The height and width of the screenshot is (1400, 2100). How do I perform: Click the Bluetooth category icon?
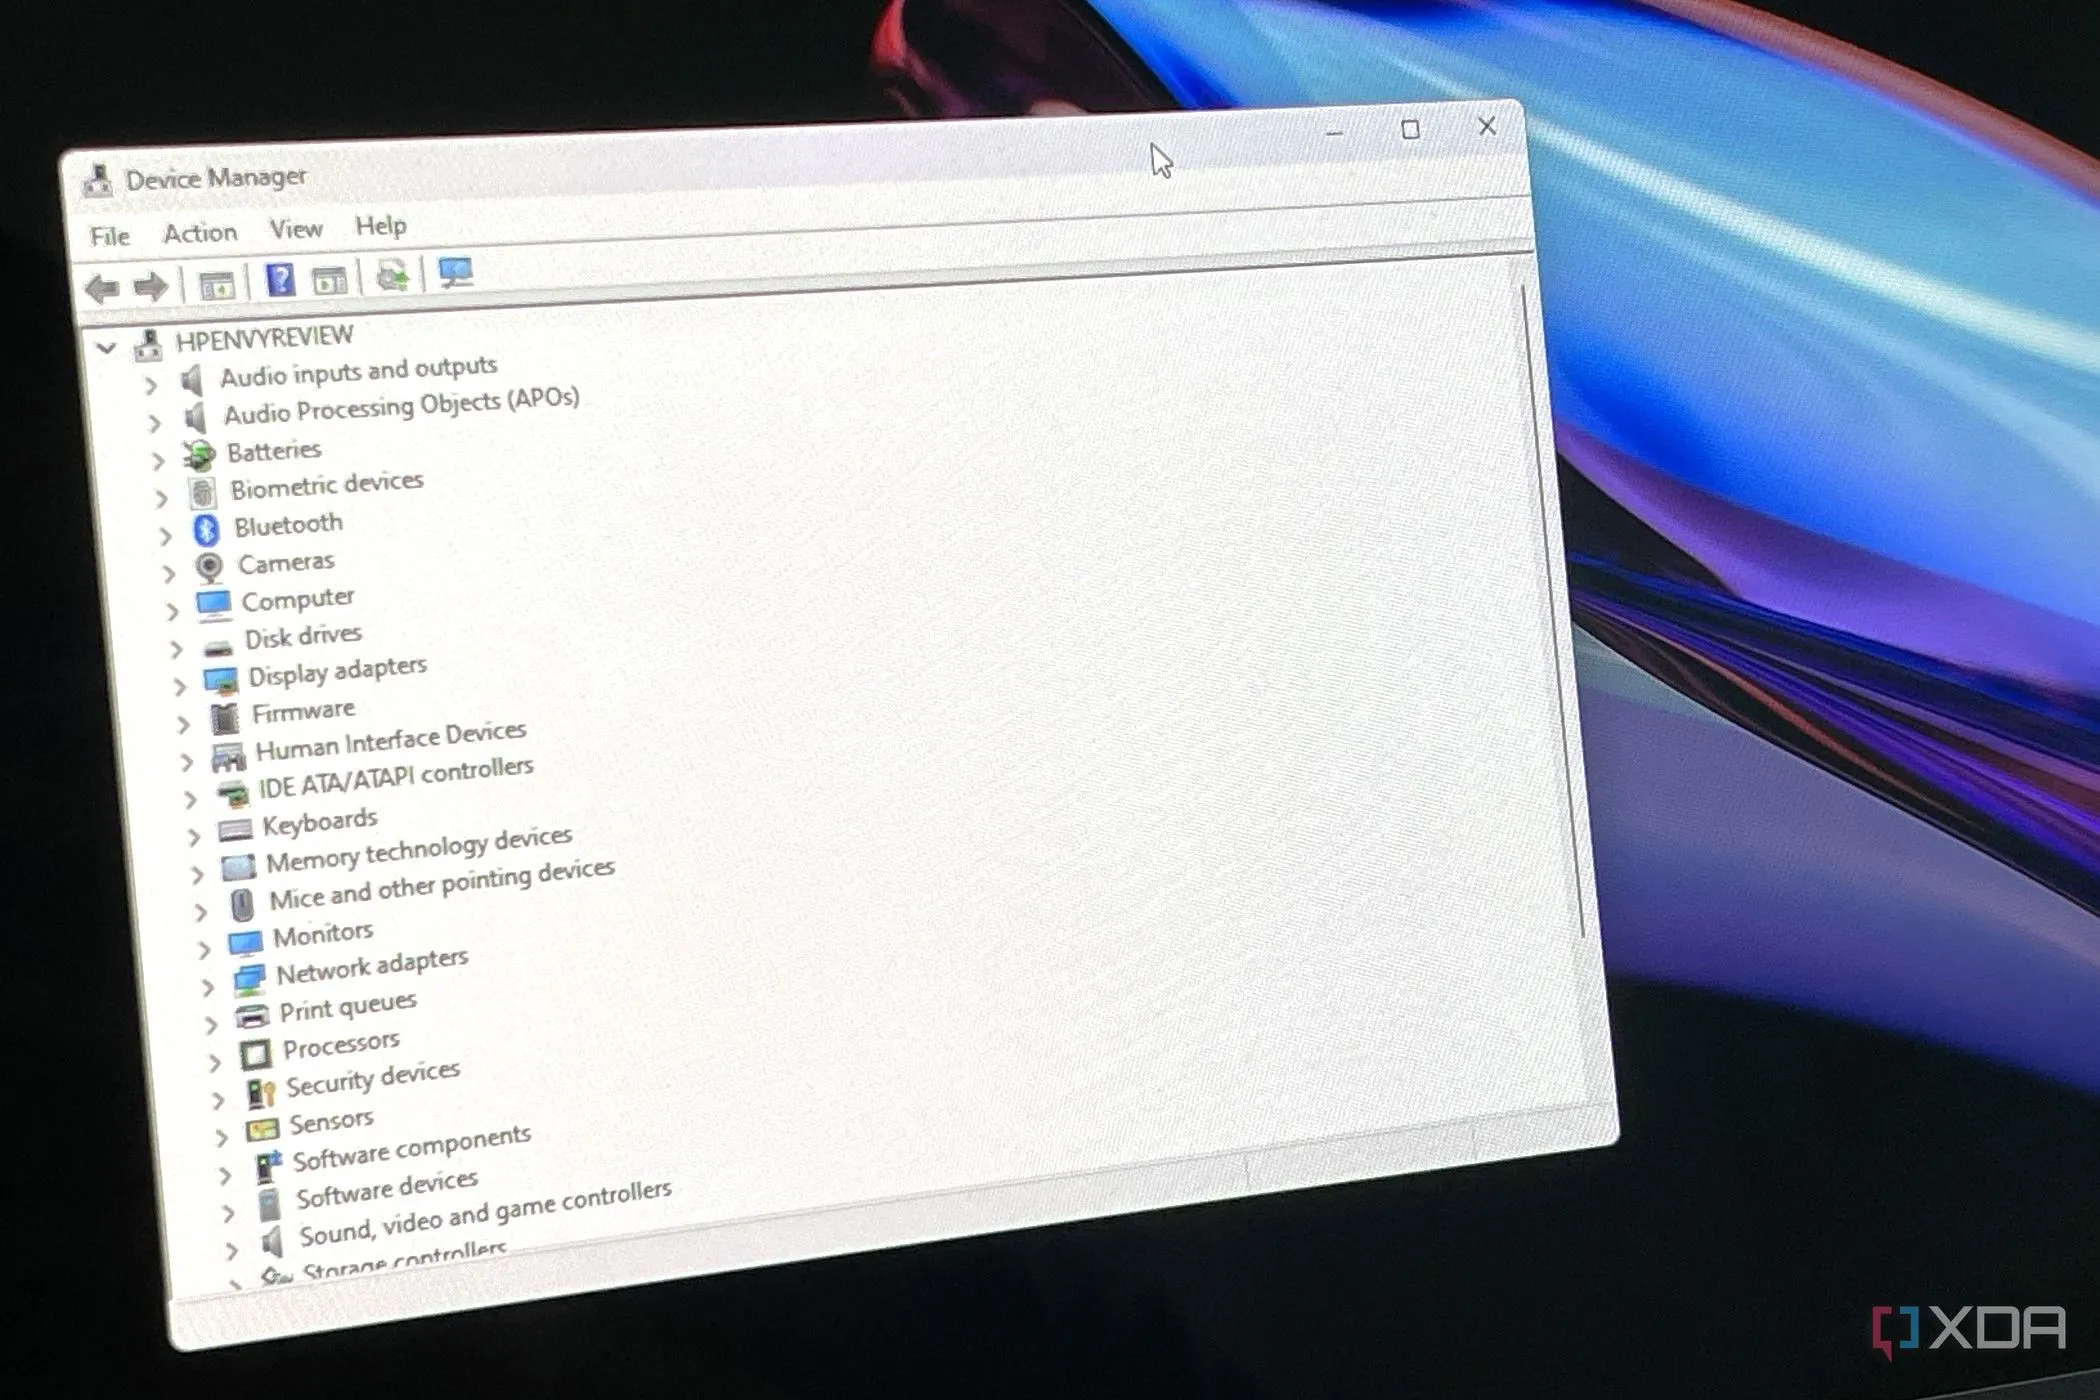(206, 530)
